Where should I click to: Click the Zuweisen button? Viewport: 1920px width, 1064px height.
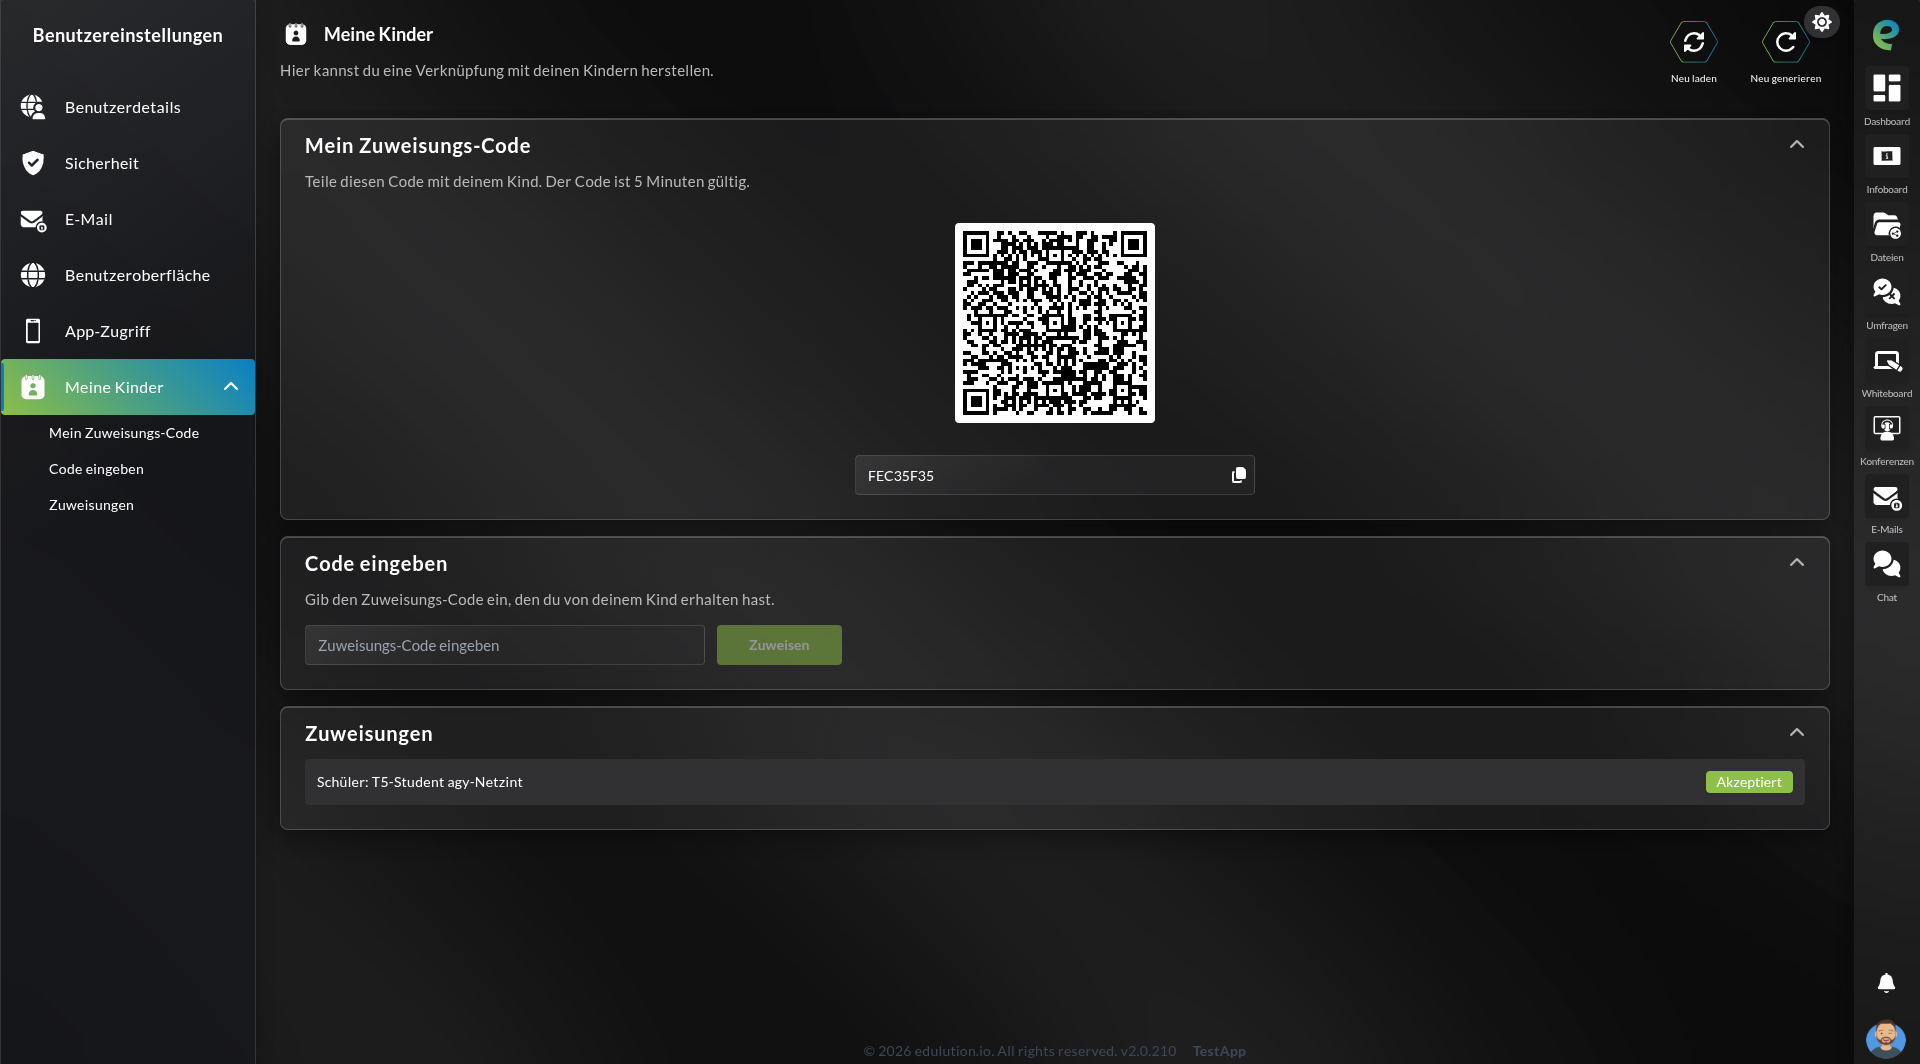(779, 645)
